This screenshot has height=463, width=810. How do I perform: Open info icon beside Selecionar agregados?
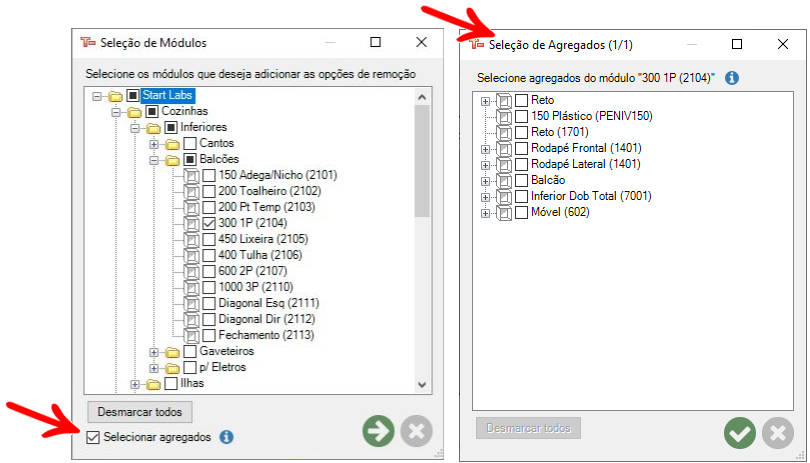(x=226, y=437)
